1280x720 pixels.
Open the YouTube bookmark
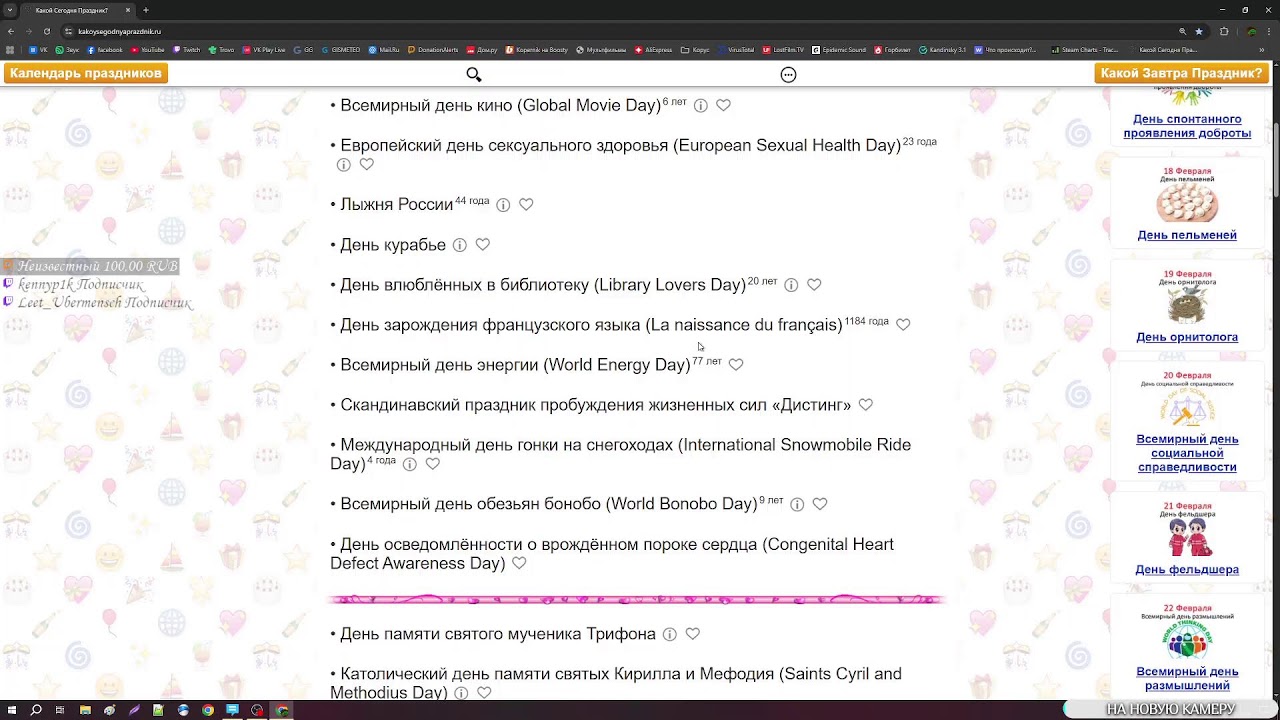148,49
